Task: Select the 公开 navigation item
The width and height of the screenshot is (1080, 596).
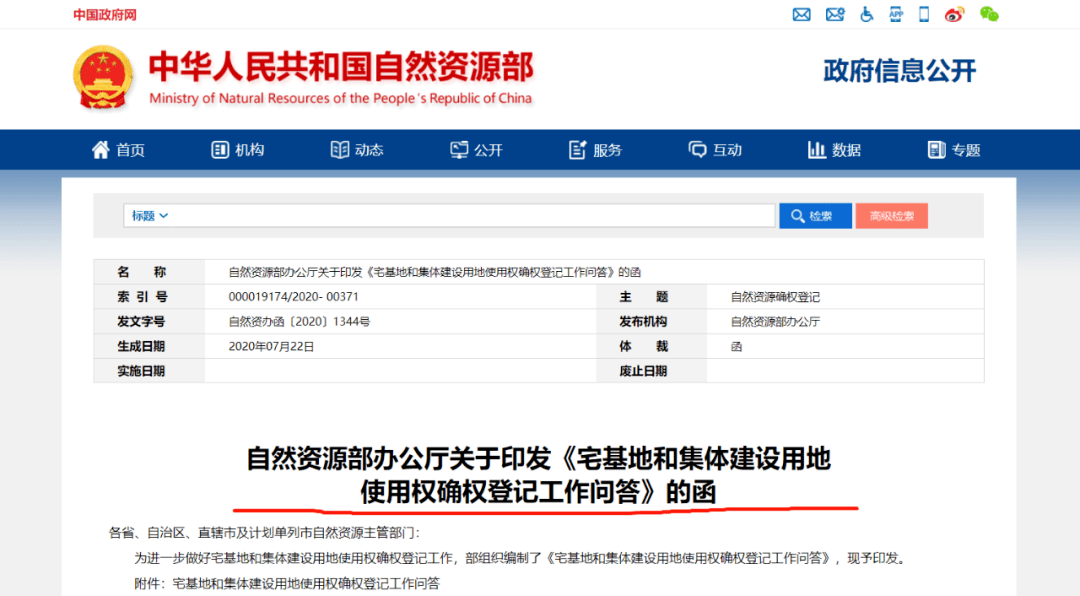Action: (476, 150)
